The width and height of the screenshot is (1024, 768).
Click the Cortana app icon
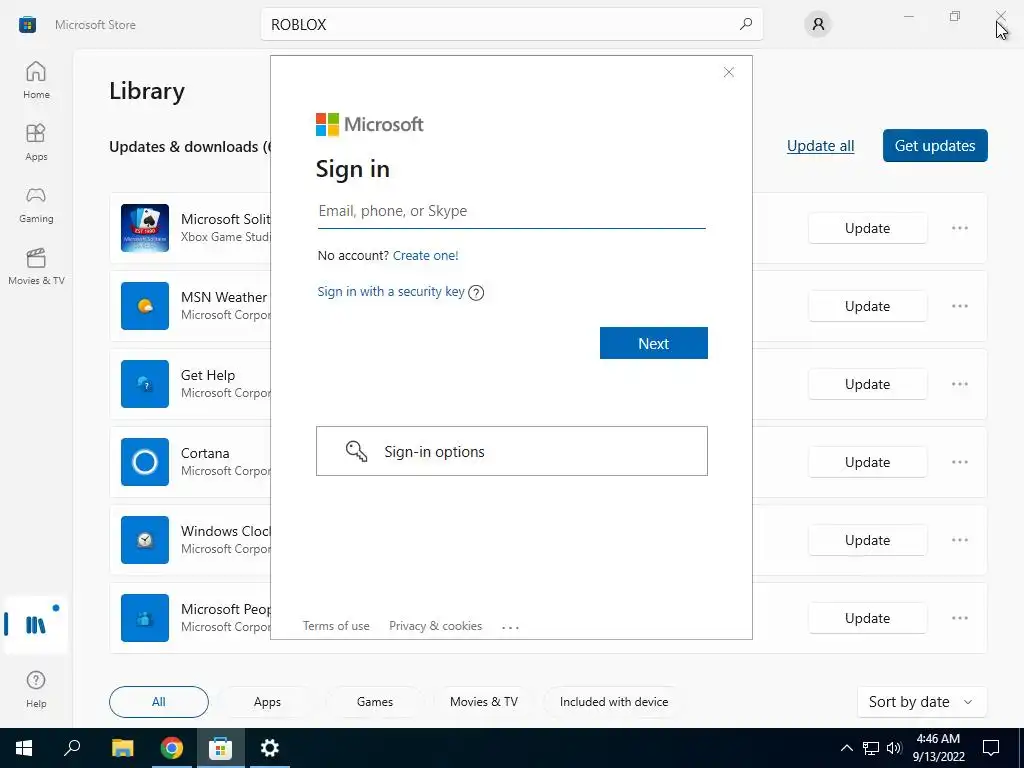145,462
